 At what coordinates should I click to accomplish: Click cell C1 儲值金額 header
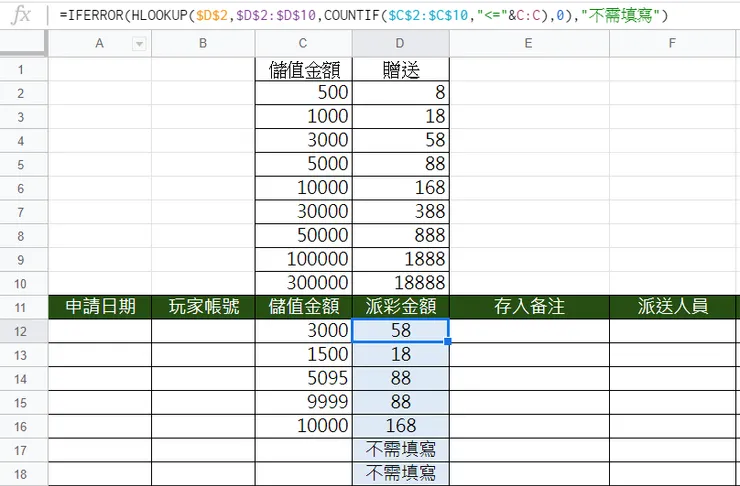pyautogui.click(x=303, y=69)
